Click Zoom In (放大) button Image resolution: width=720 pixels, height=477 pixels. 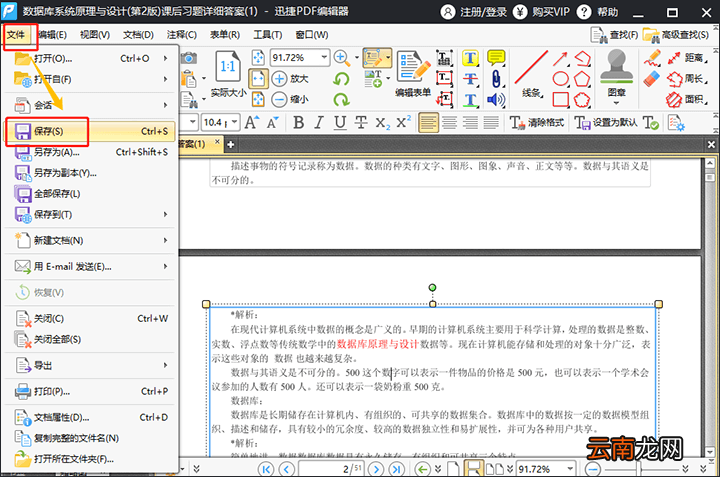[x=290, y=79]
